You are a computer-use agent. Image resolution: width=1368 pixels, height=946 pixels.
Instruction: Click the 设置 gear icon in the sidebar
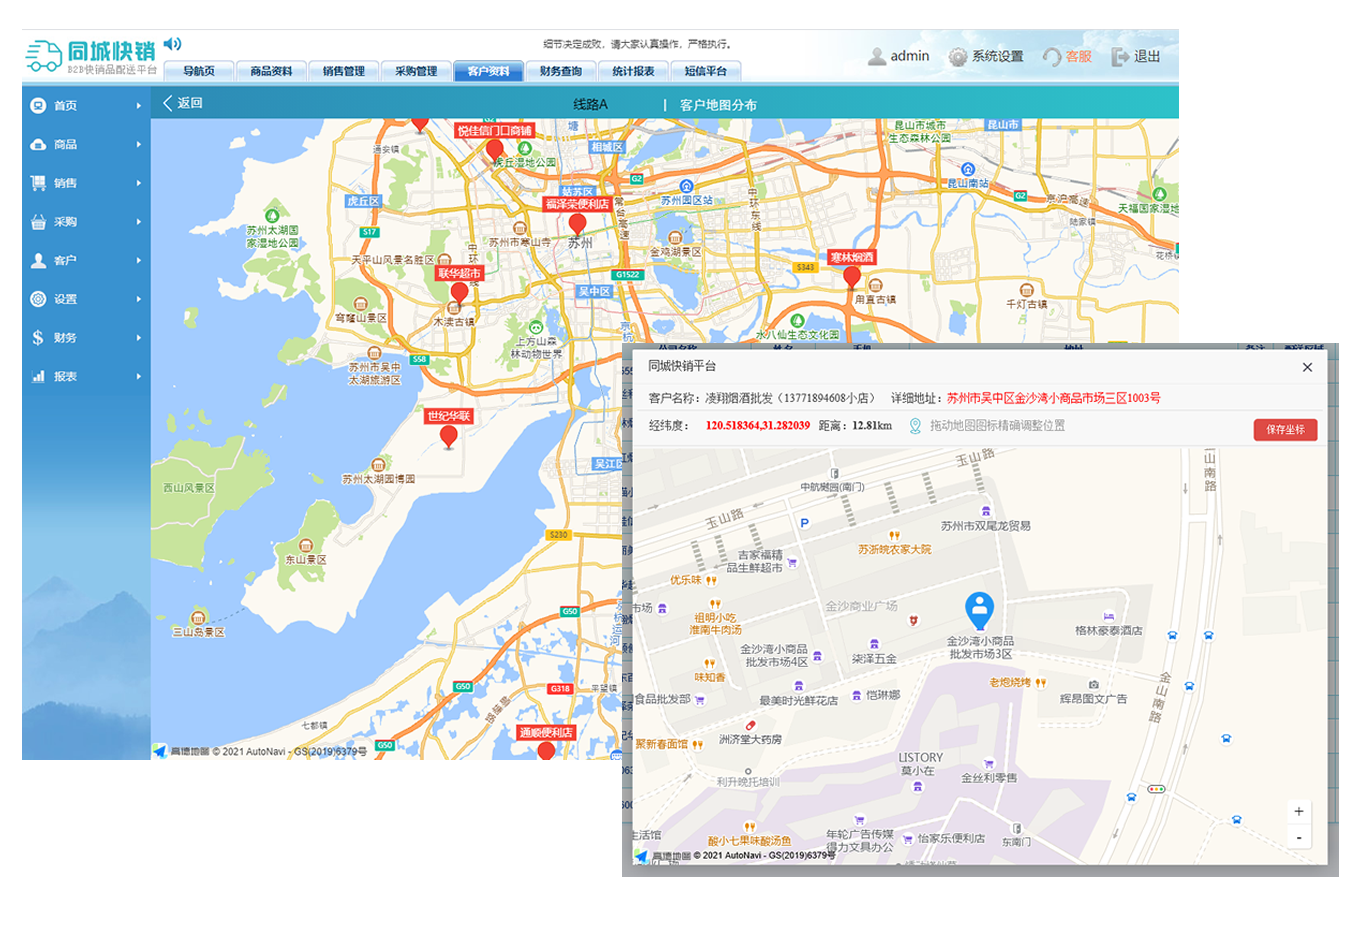click(38, 299)
